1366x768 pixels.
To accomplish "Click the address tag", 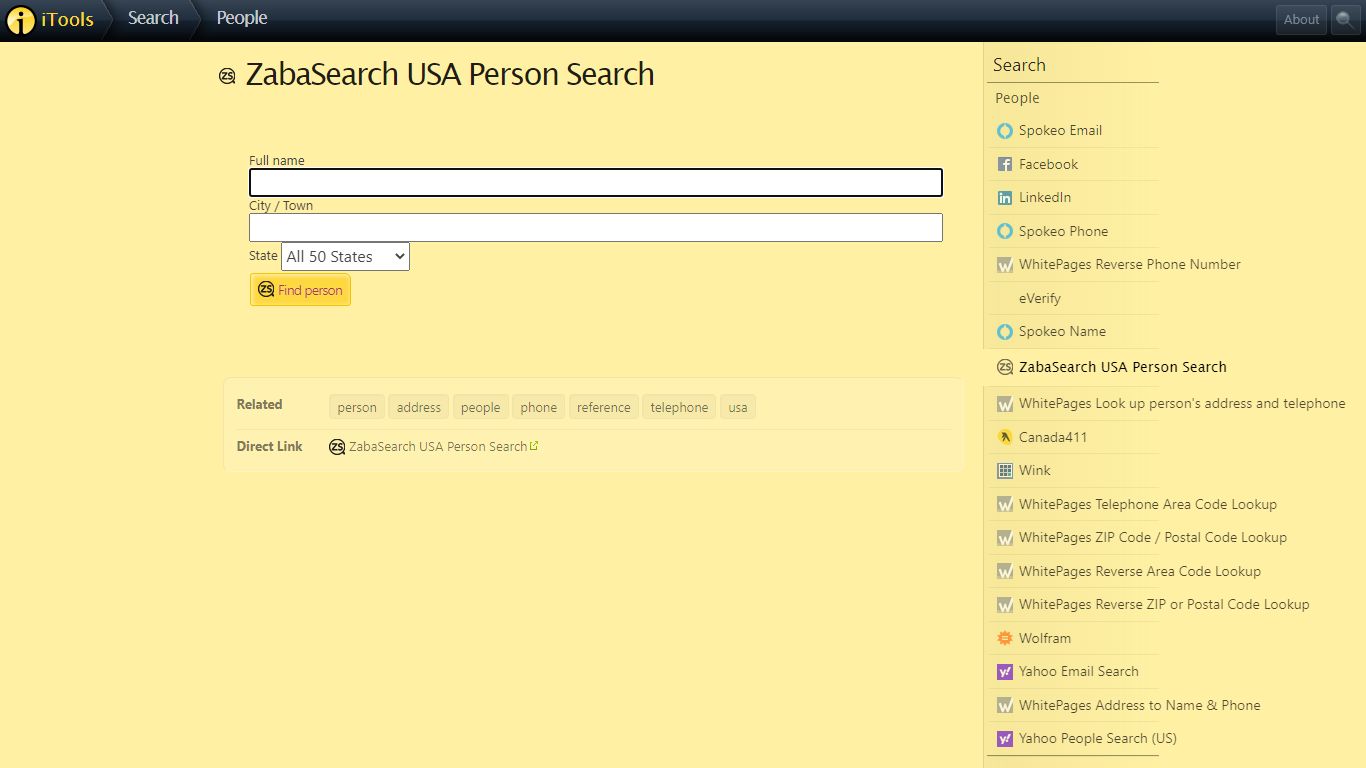I will (419, 407).
